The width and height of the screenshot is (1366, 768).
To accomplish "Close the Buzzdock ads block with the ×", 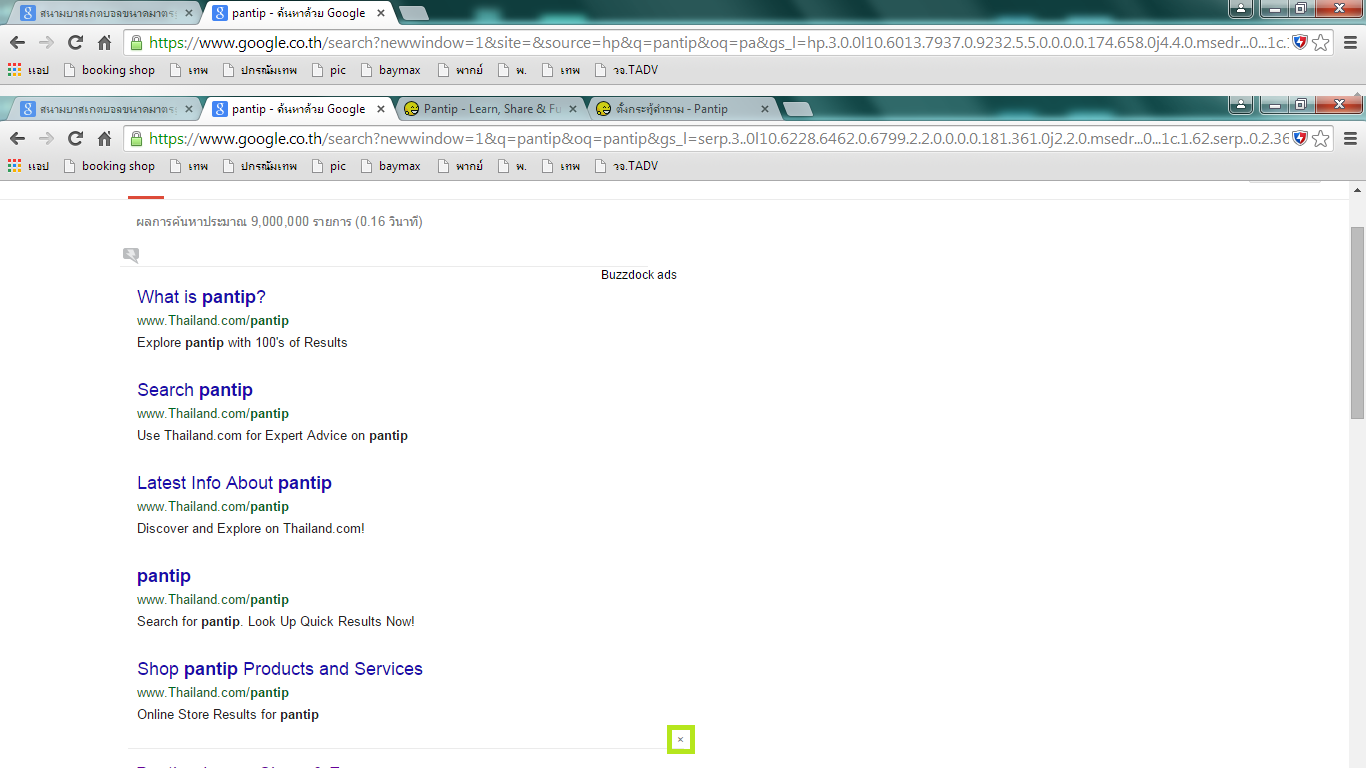I will pos(680,740).
